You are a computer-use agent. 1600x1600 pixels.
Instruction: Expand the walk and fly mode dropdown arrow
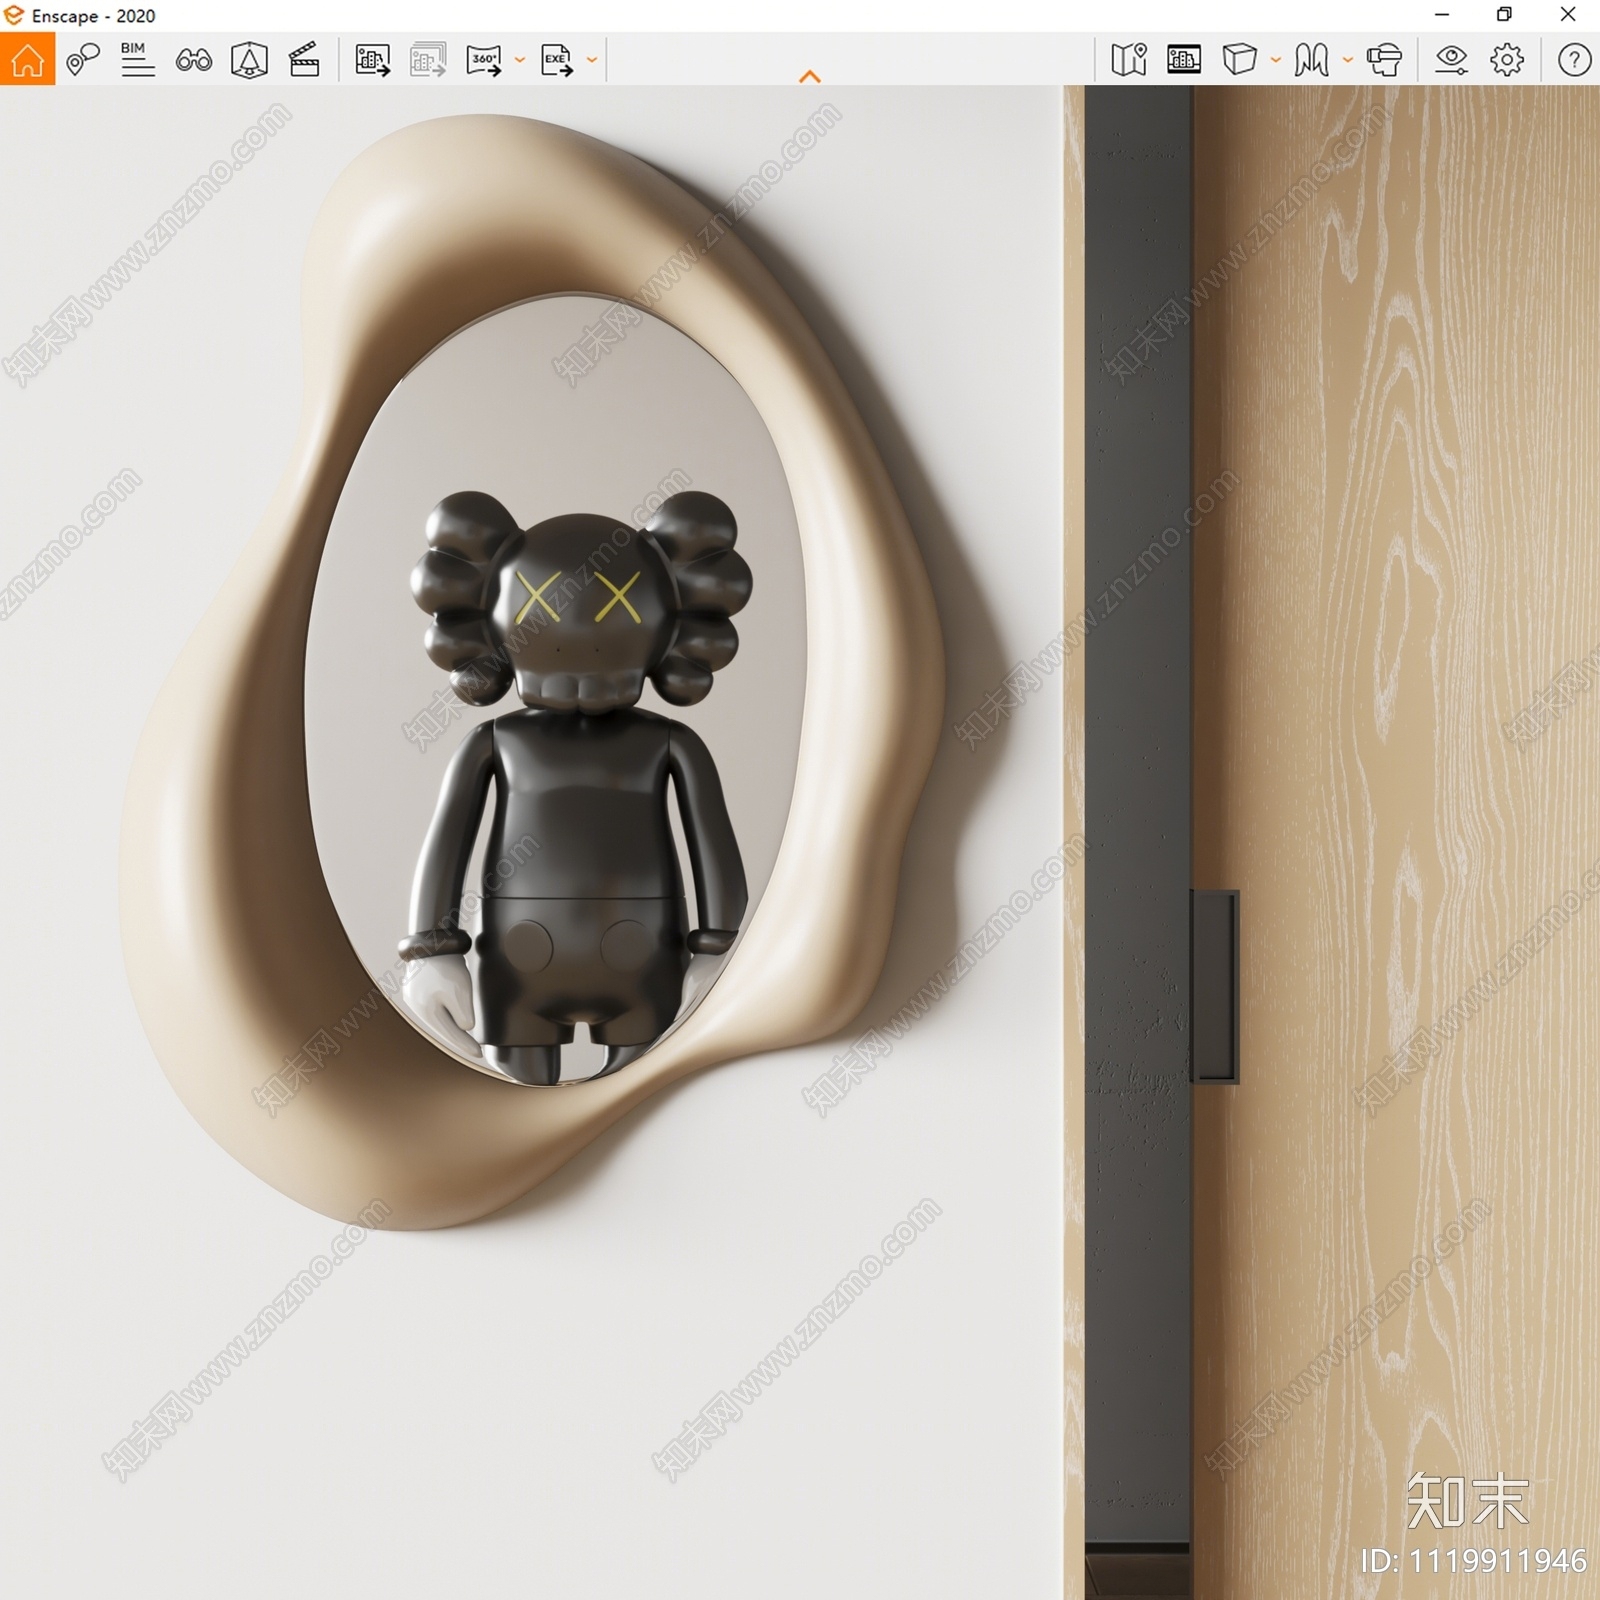[x=1348, y=60]
